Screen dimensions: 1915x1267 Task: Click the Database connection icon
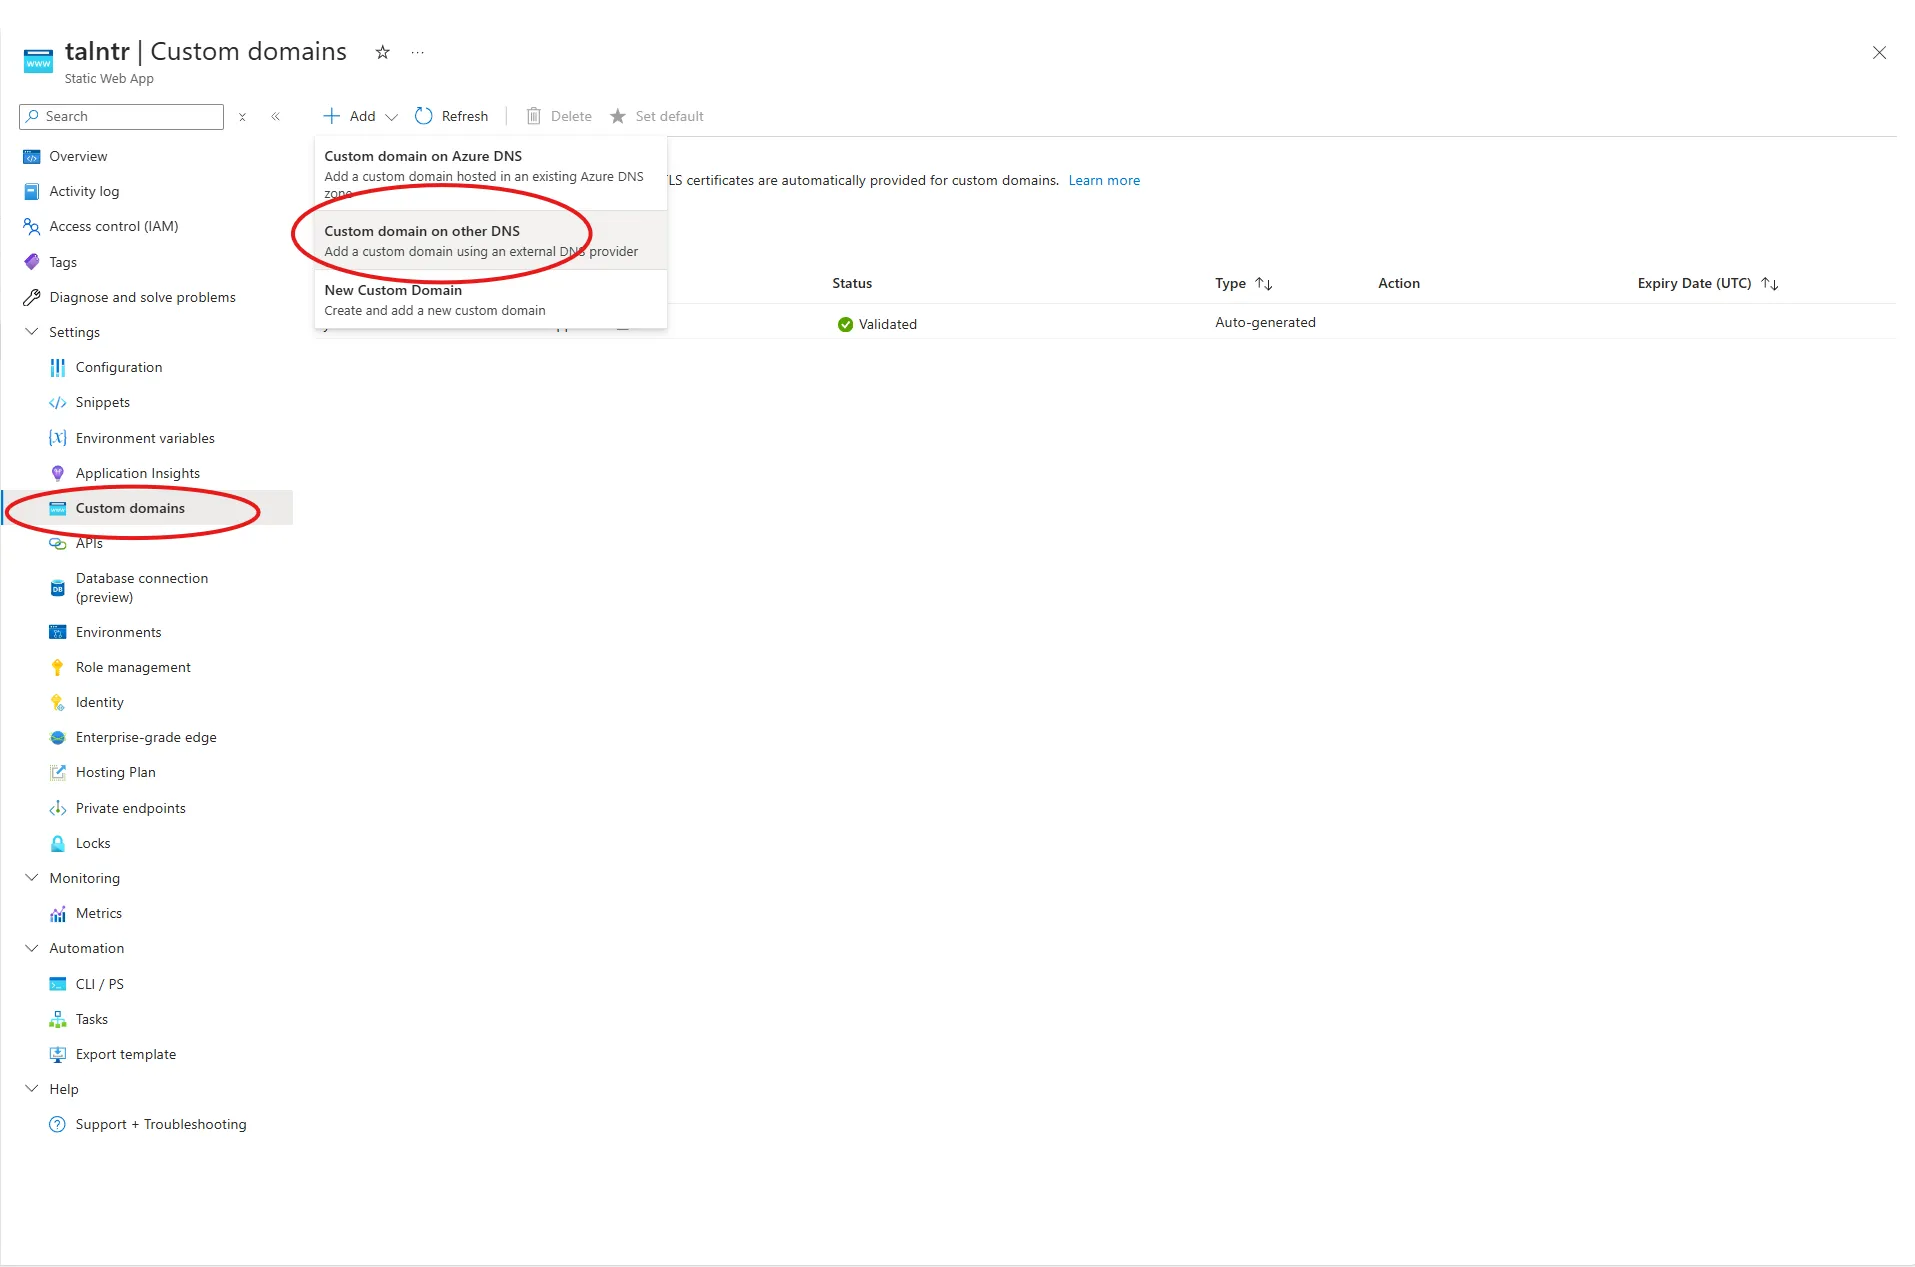click(x=58, y=588)
